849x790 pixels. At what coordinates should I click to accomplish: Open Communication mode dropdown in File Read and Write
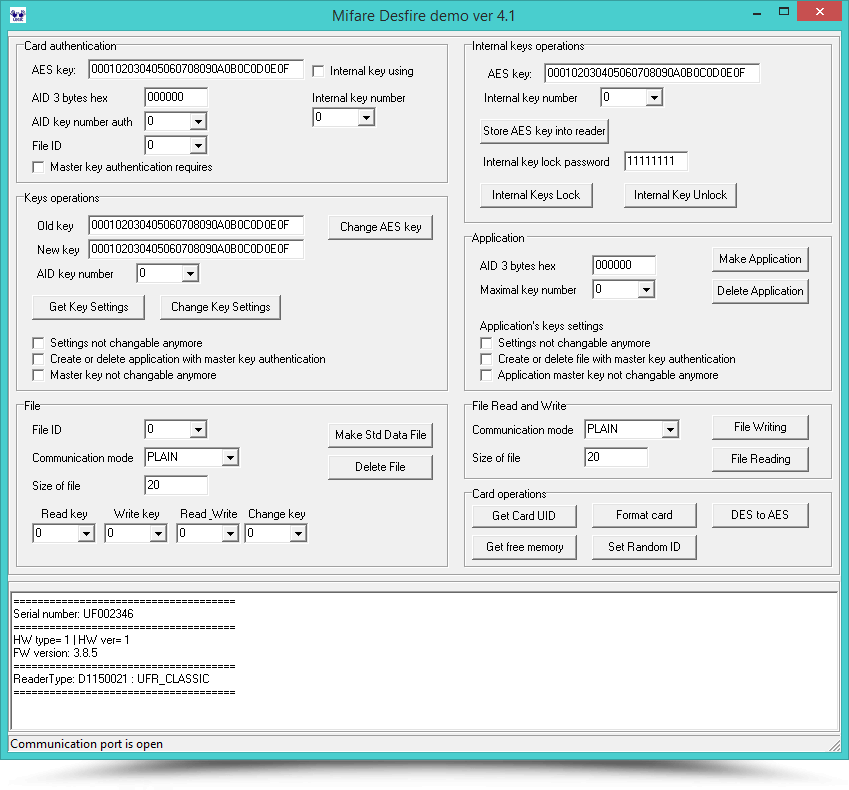[x=670, y=430]
